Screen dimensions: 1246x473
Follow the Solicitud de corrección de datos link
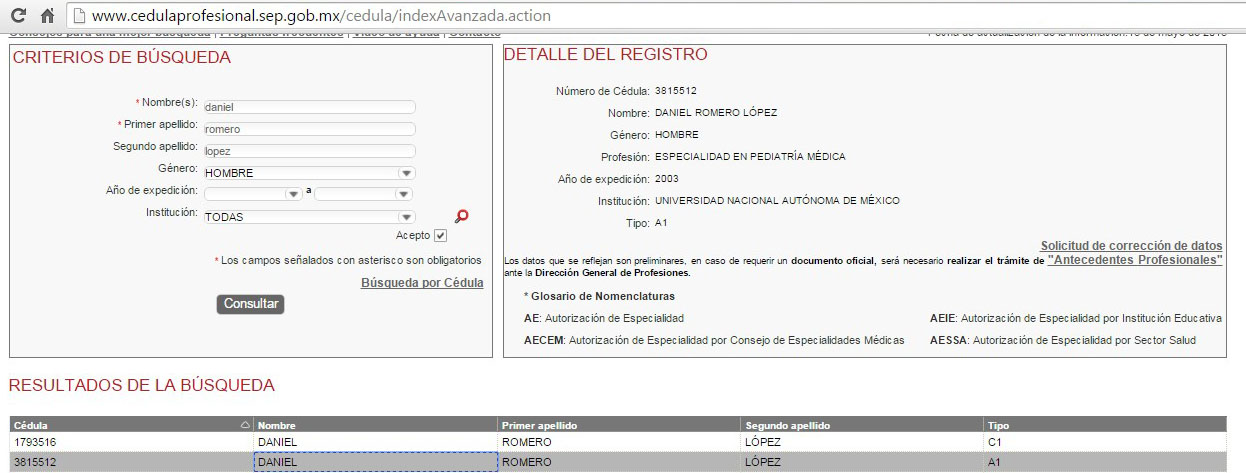click(1131, 246)
